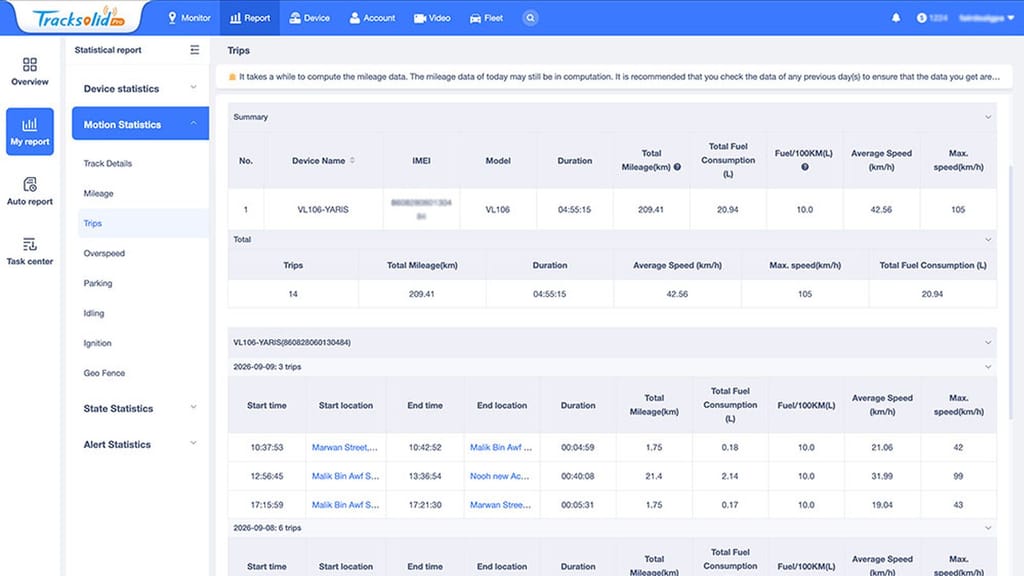Click the search magnifier icon in header
The height and width of the screenshot is (576, 1024).
coord(530,18)
